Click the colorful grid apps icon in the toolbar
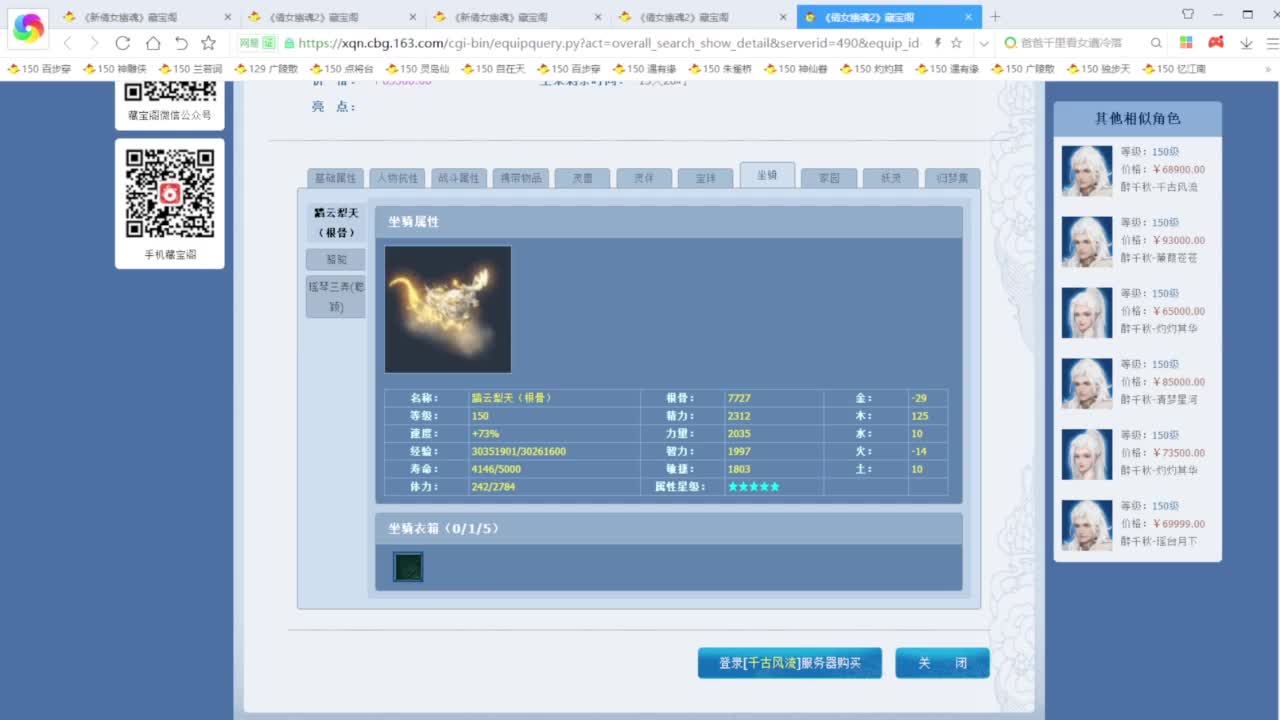The height and width of the screenshot is (720, 1280). [x=1184, y=44]
